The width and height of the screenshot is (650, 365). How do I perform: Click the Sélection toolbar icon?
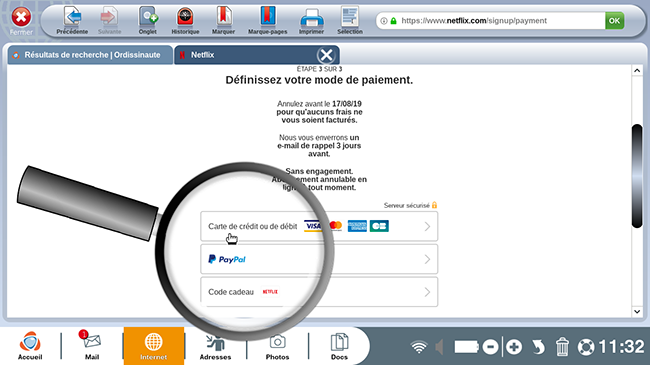click(x=350, y=20)
